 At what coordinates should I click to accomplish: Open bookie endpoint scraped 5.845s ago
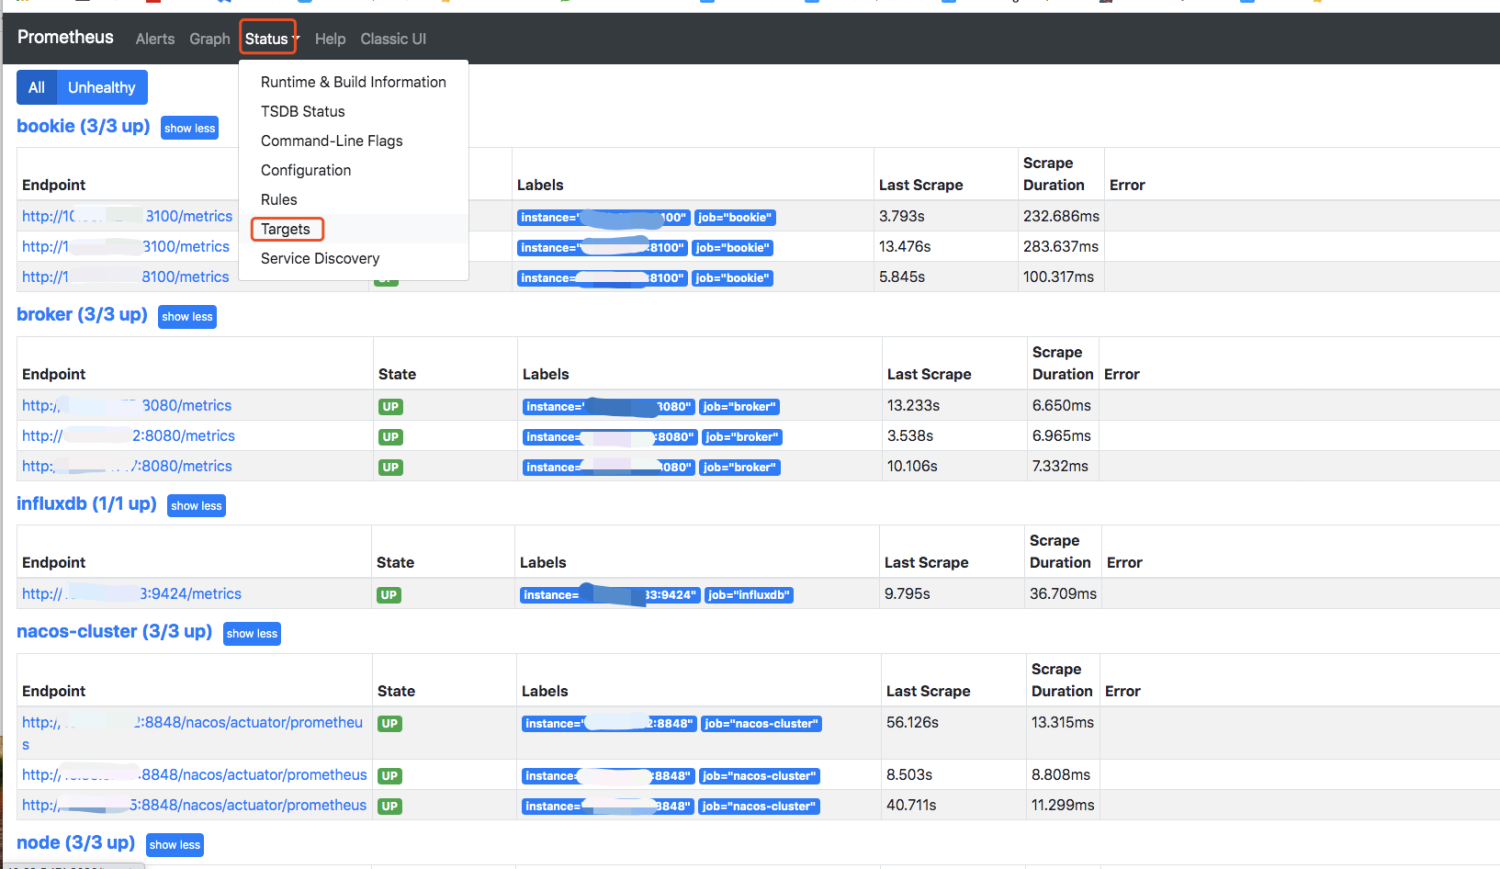point(125,277)
